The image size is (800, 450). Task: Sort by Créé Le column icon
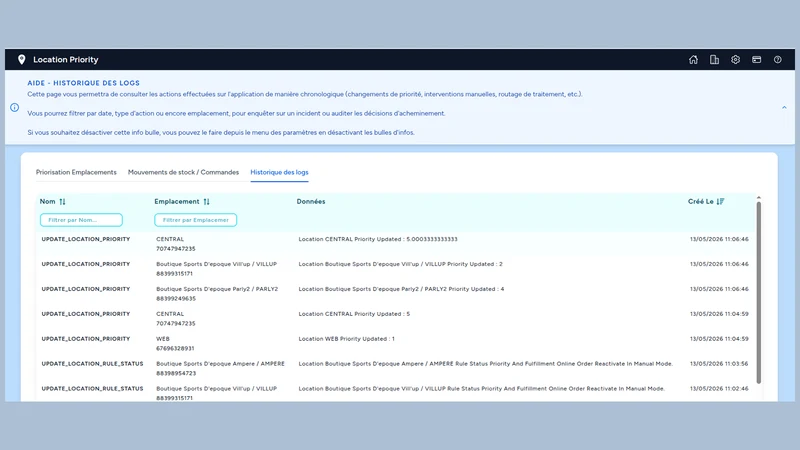pos(720,202)
